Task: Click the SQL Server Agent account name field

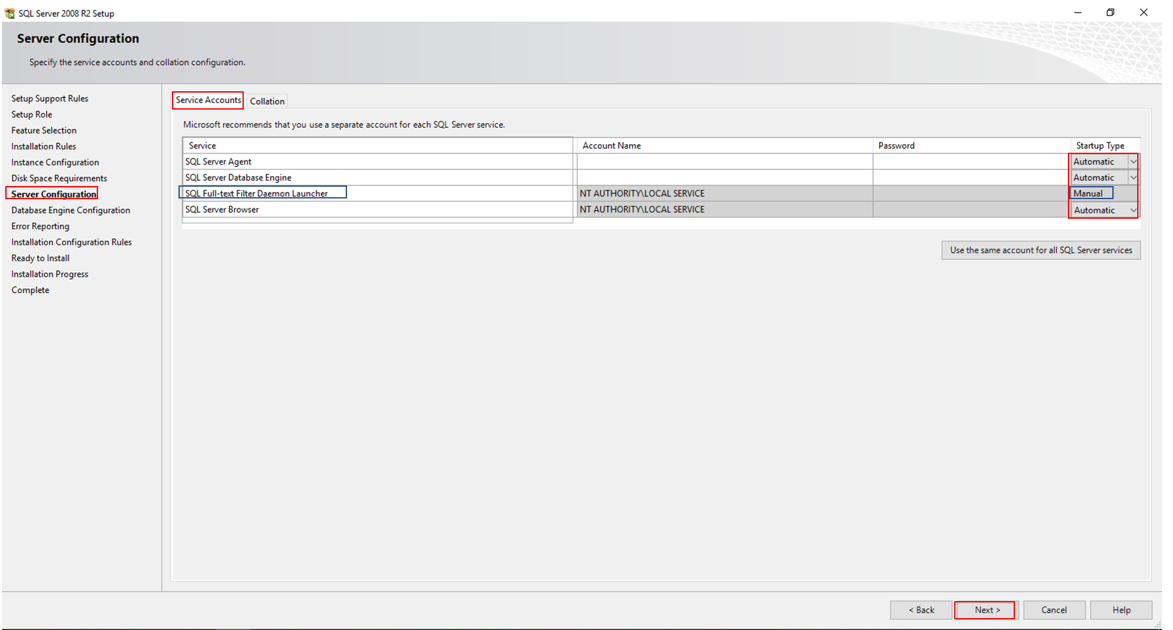Action: tap(724, 162)
